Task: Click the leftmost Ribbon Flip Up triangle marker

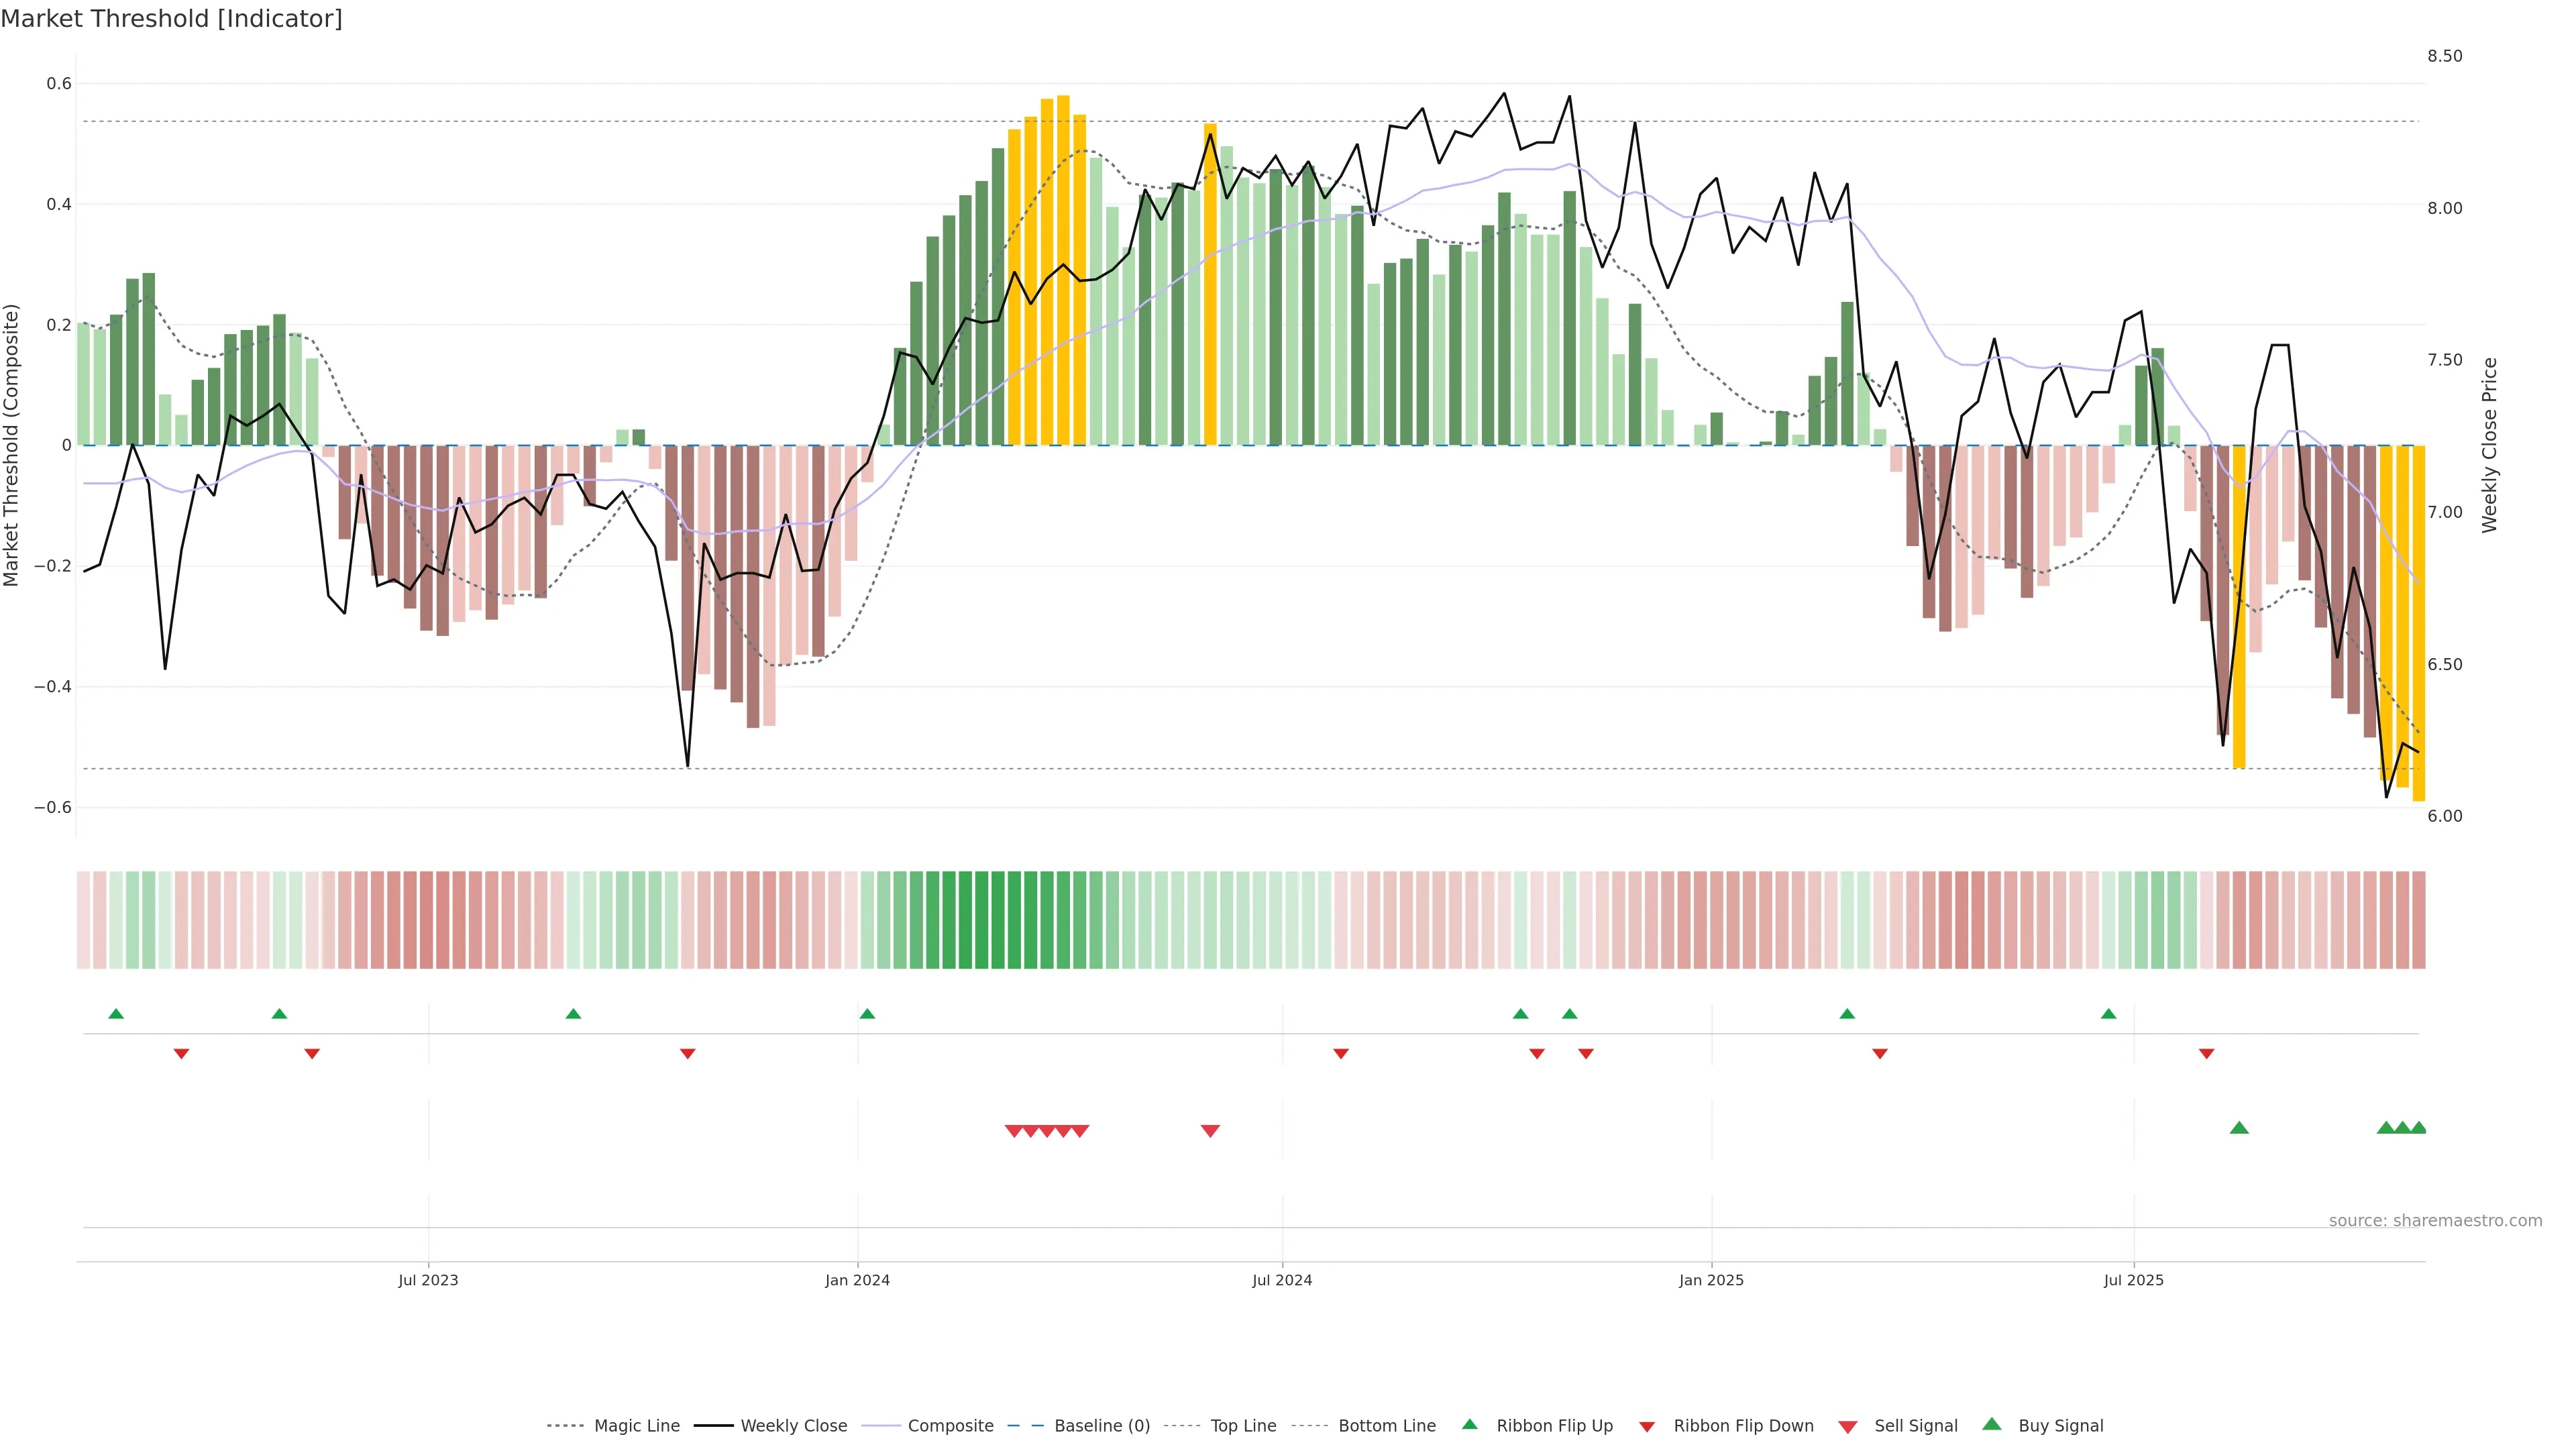Action: pos(116,1014)
